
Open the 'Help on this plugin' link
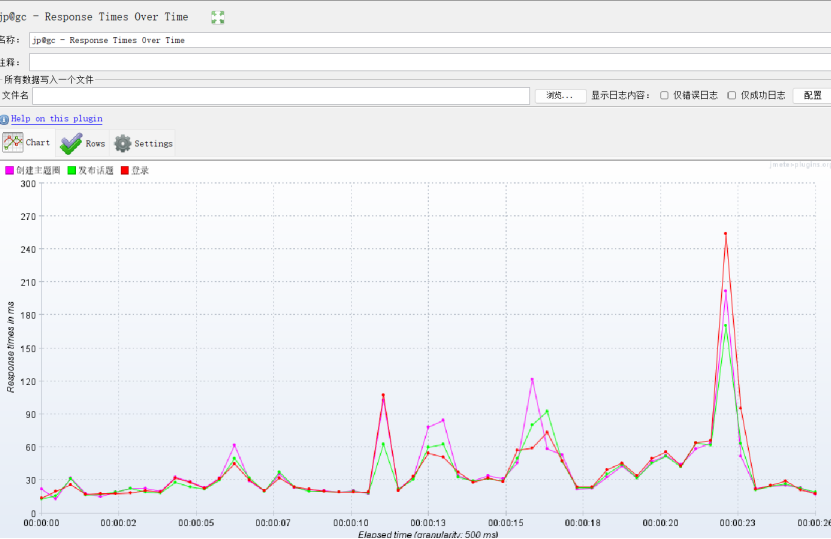[57, 119]
